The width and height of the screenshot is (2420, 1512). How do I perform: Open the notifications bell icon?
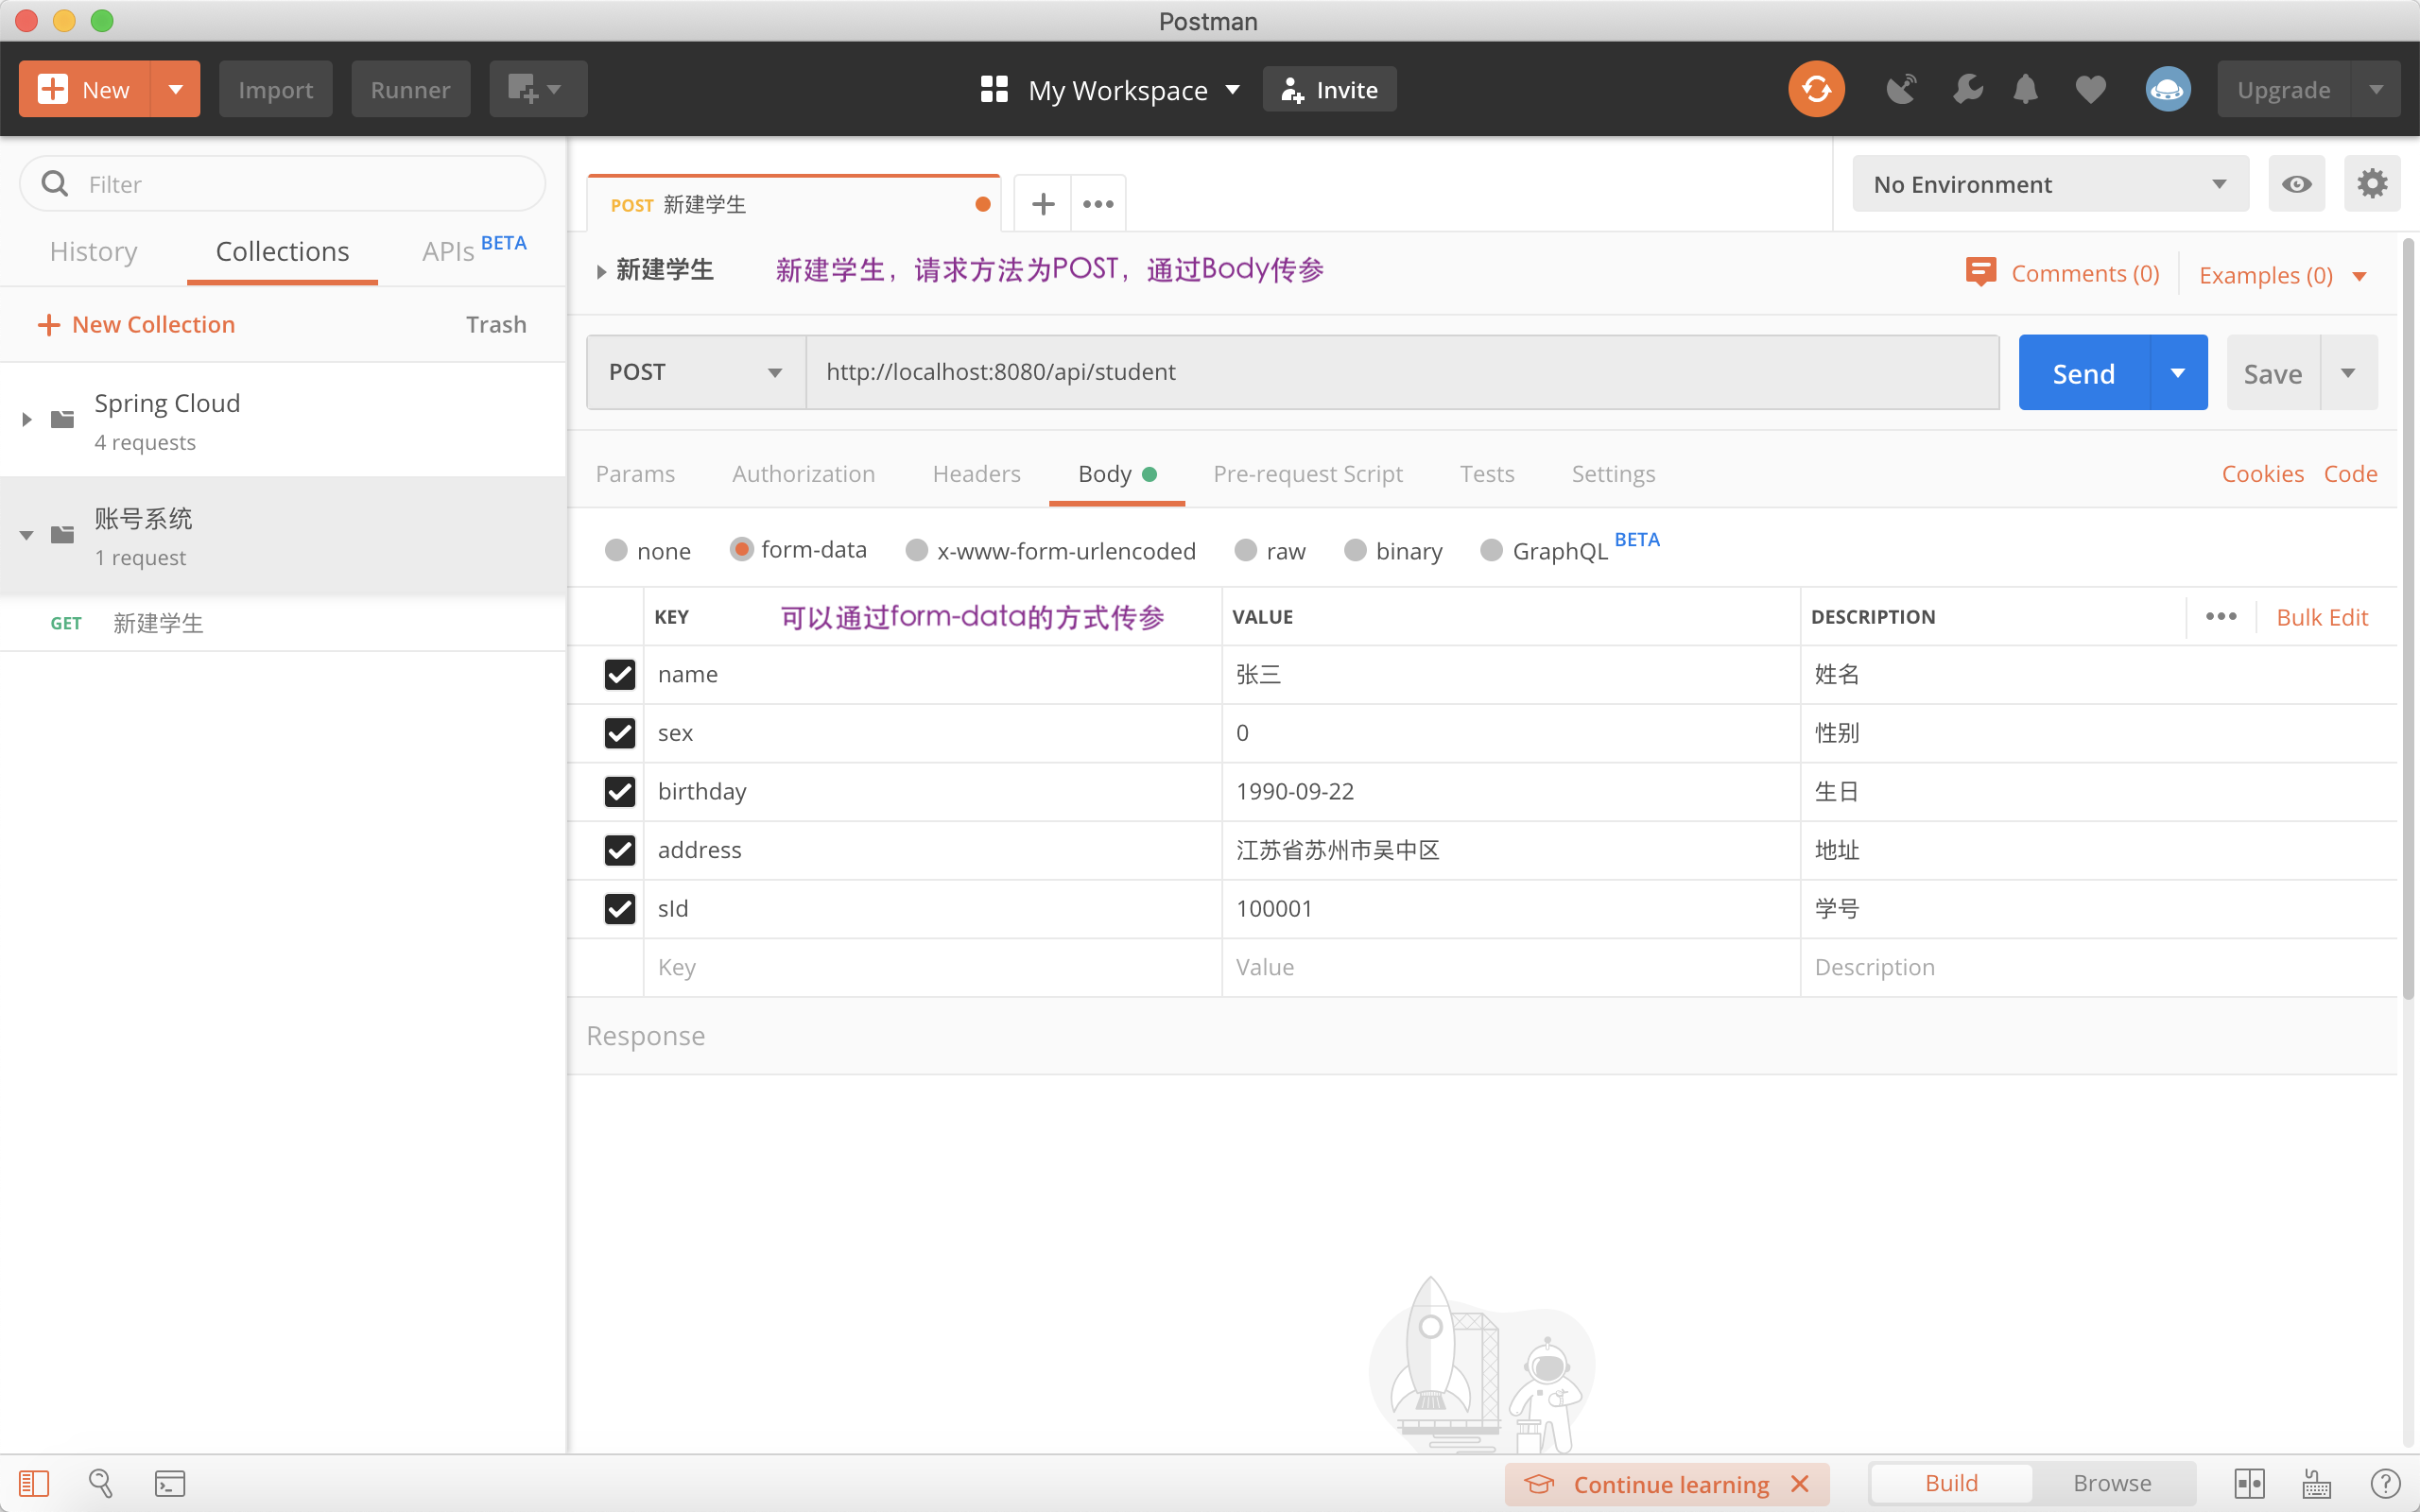tap(2025, 89)
